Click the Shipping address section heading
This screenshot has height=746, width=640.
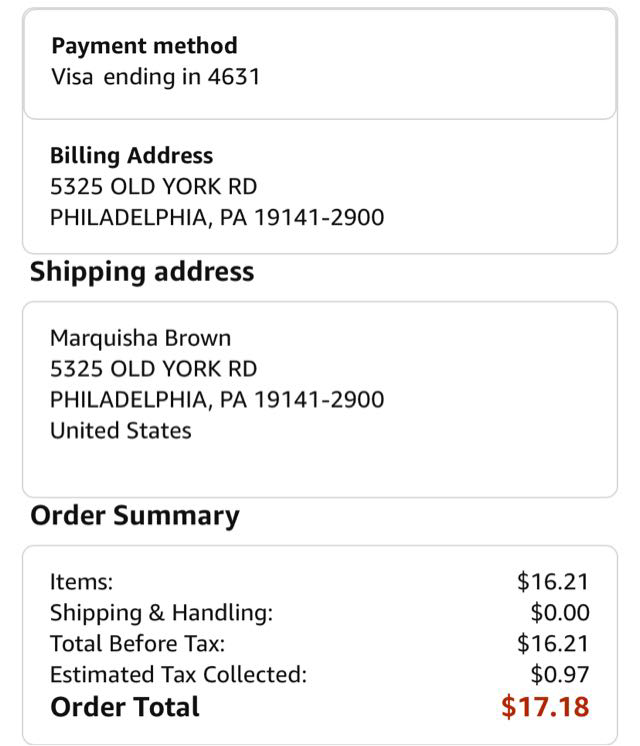[142, 272]
